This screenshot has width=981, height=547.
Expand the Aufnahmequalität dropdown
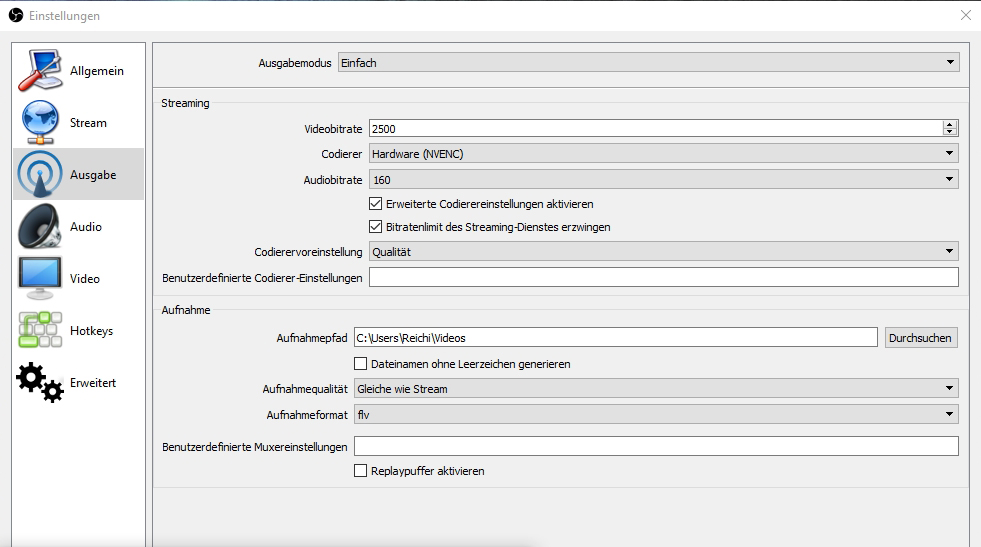656,388
